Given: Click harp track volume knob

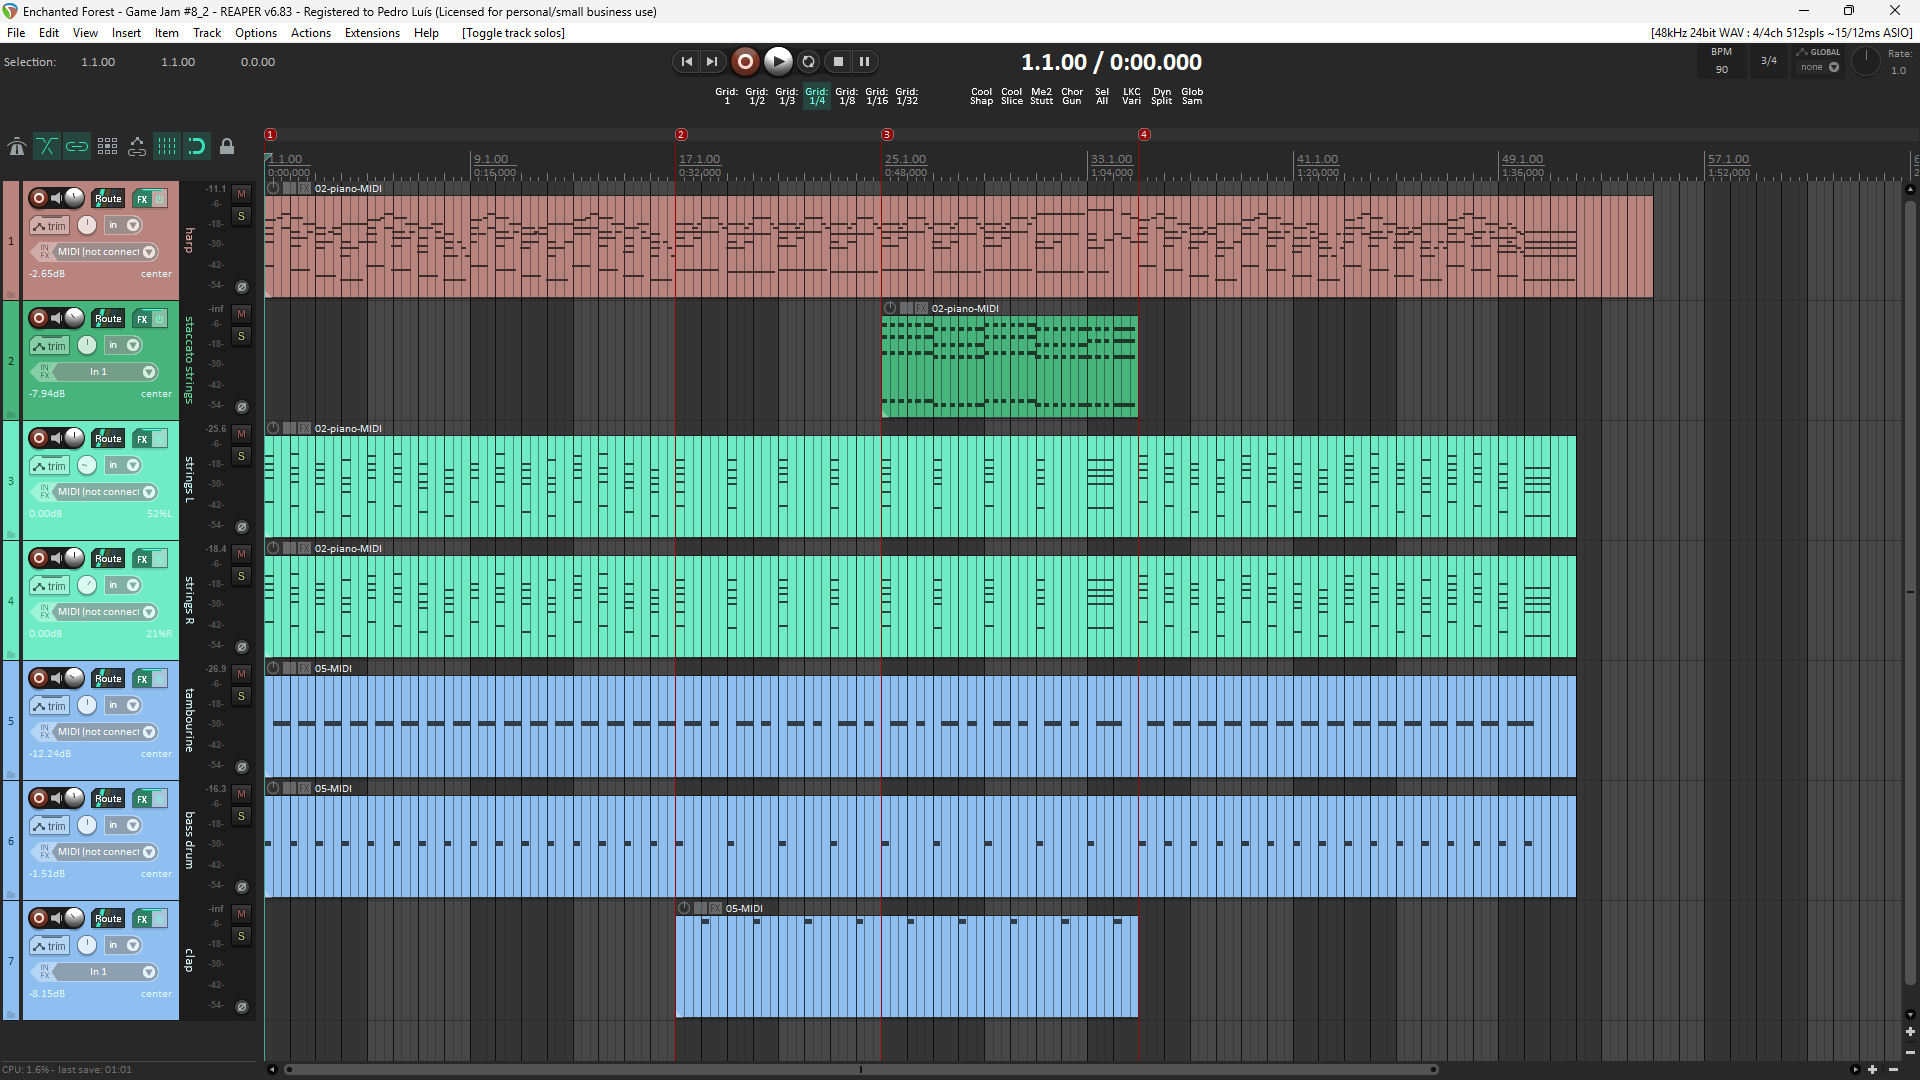Looking at the screenshot, I should tap(74, 198).
